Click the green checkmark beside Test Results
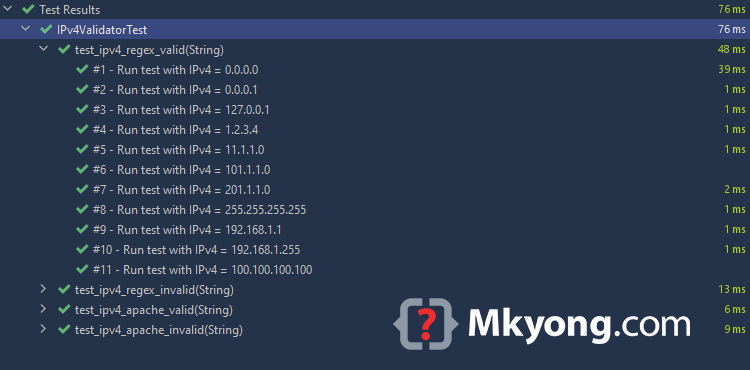Viewport: 750px width, 370px height. pyautogui.click(x=28, y=9)
